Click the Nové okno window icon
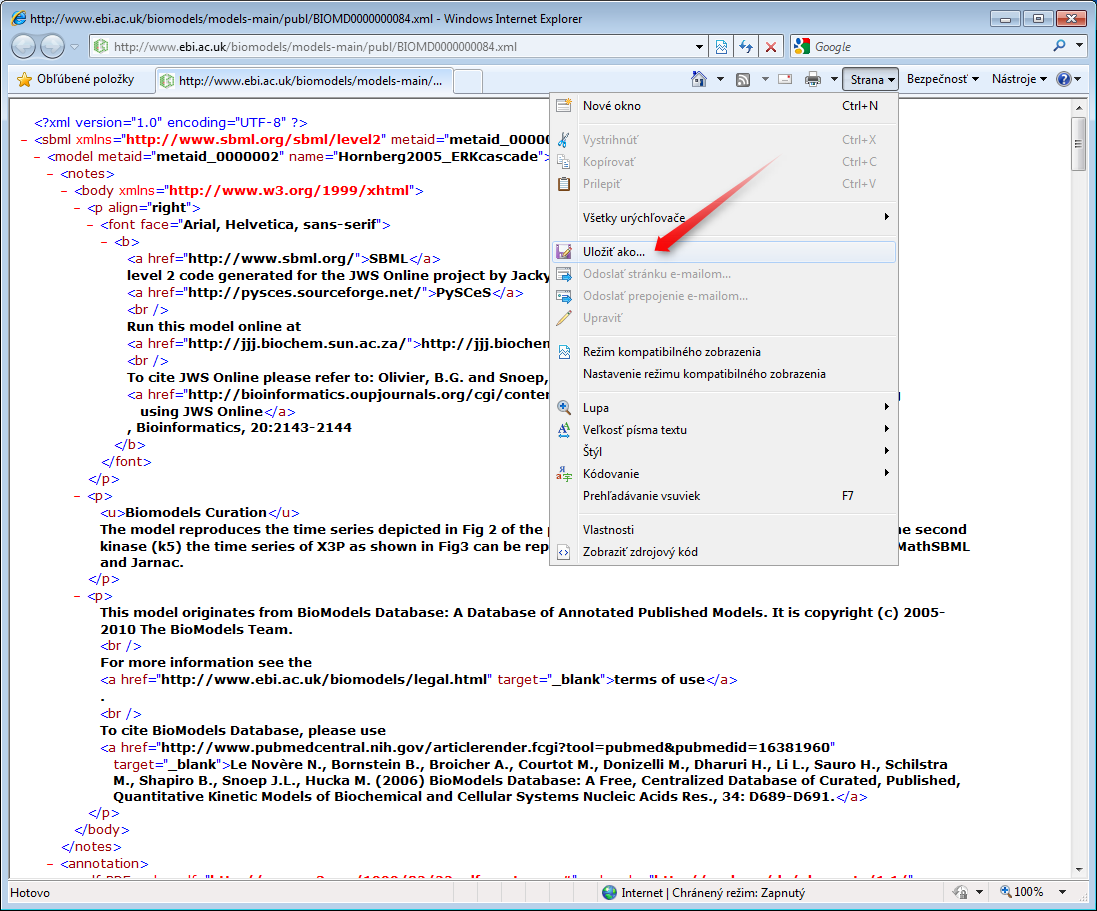Viewport: 1097px width, 911px height. pos(564,106)
